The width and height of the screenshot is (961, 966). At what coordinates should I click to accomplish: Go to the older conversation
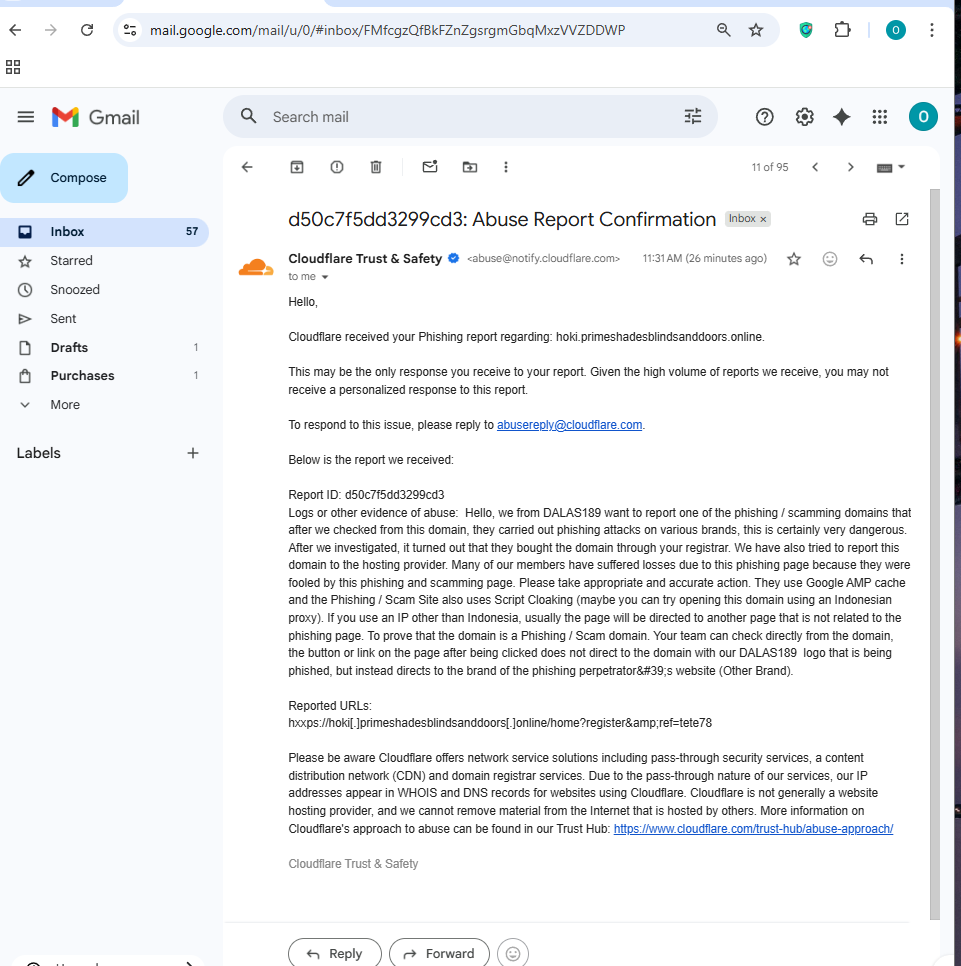click(x=850, y=167)
